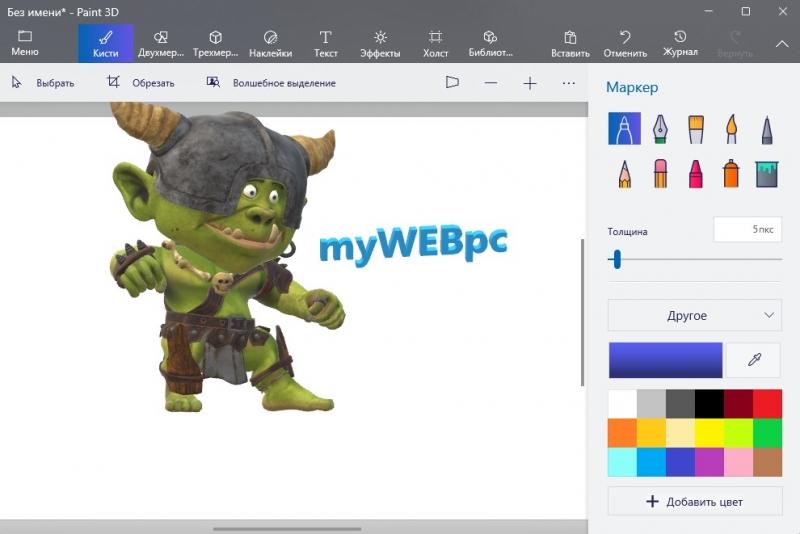
Task: Open the Холст canvas tab
Action: pyautogui.click(x=435, y=43)
